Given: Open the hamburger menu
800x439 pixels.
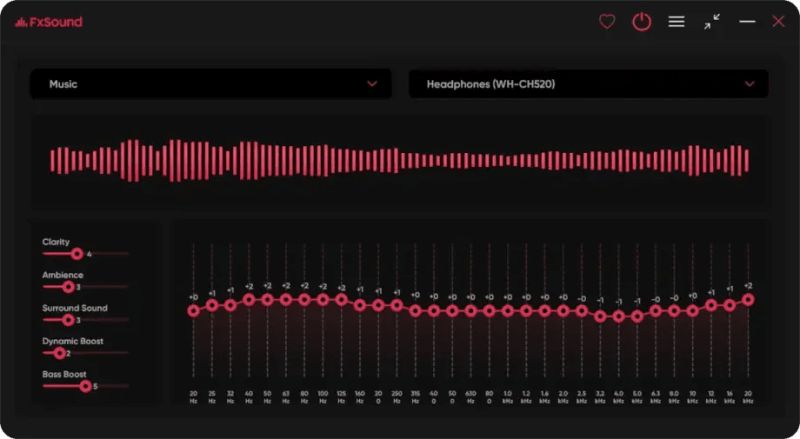Looking at the screenshot, I should (677, 21).
